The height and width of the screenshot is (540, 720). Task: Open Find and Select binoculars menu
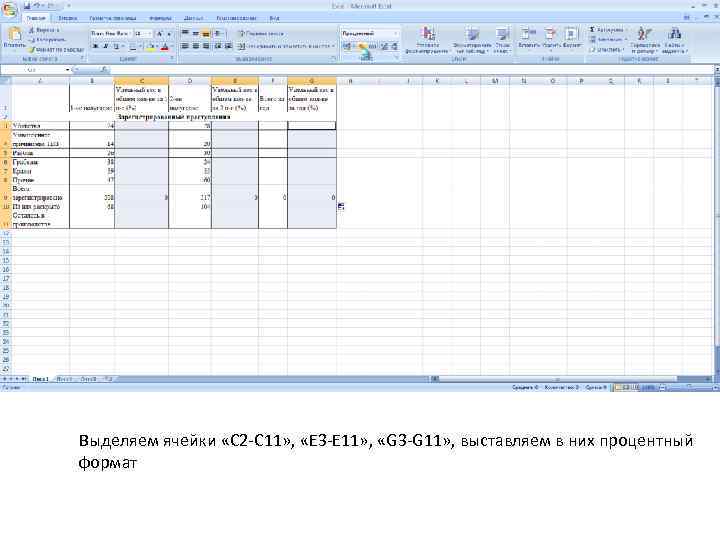coord(675,40)
